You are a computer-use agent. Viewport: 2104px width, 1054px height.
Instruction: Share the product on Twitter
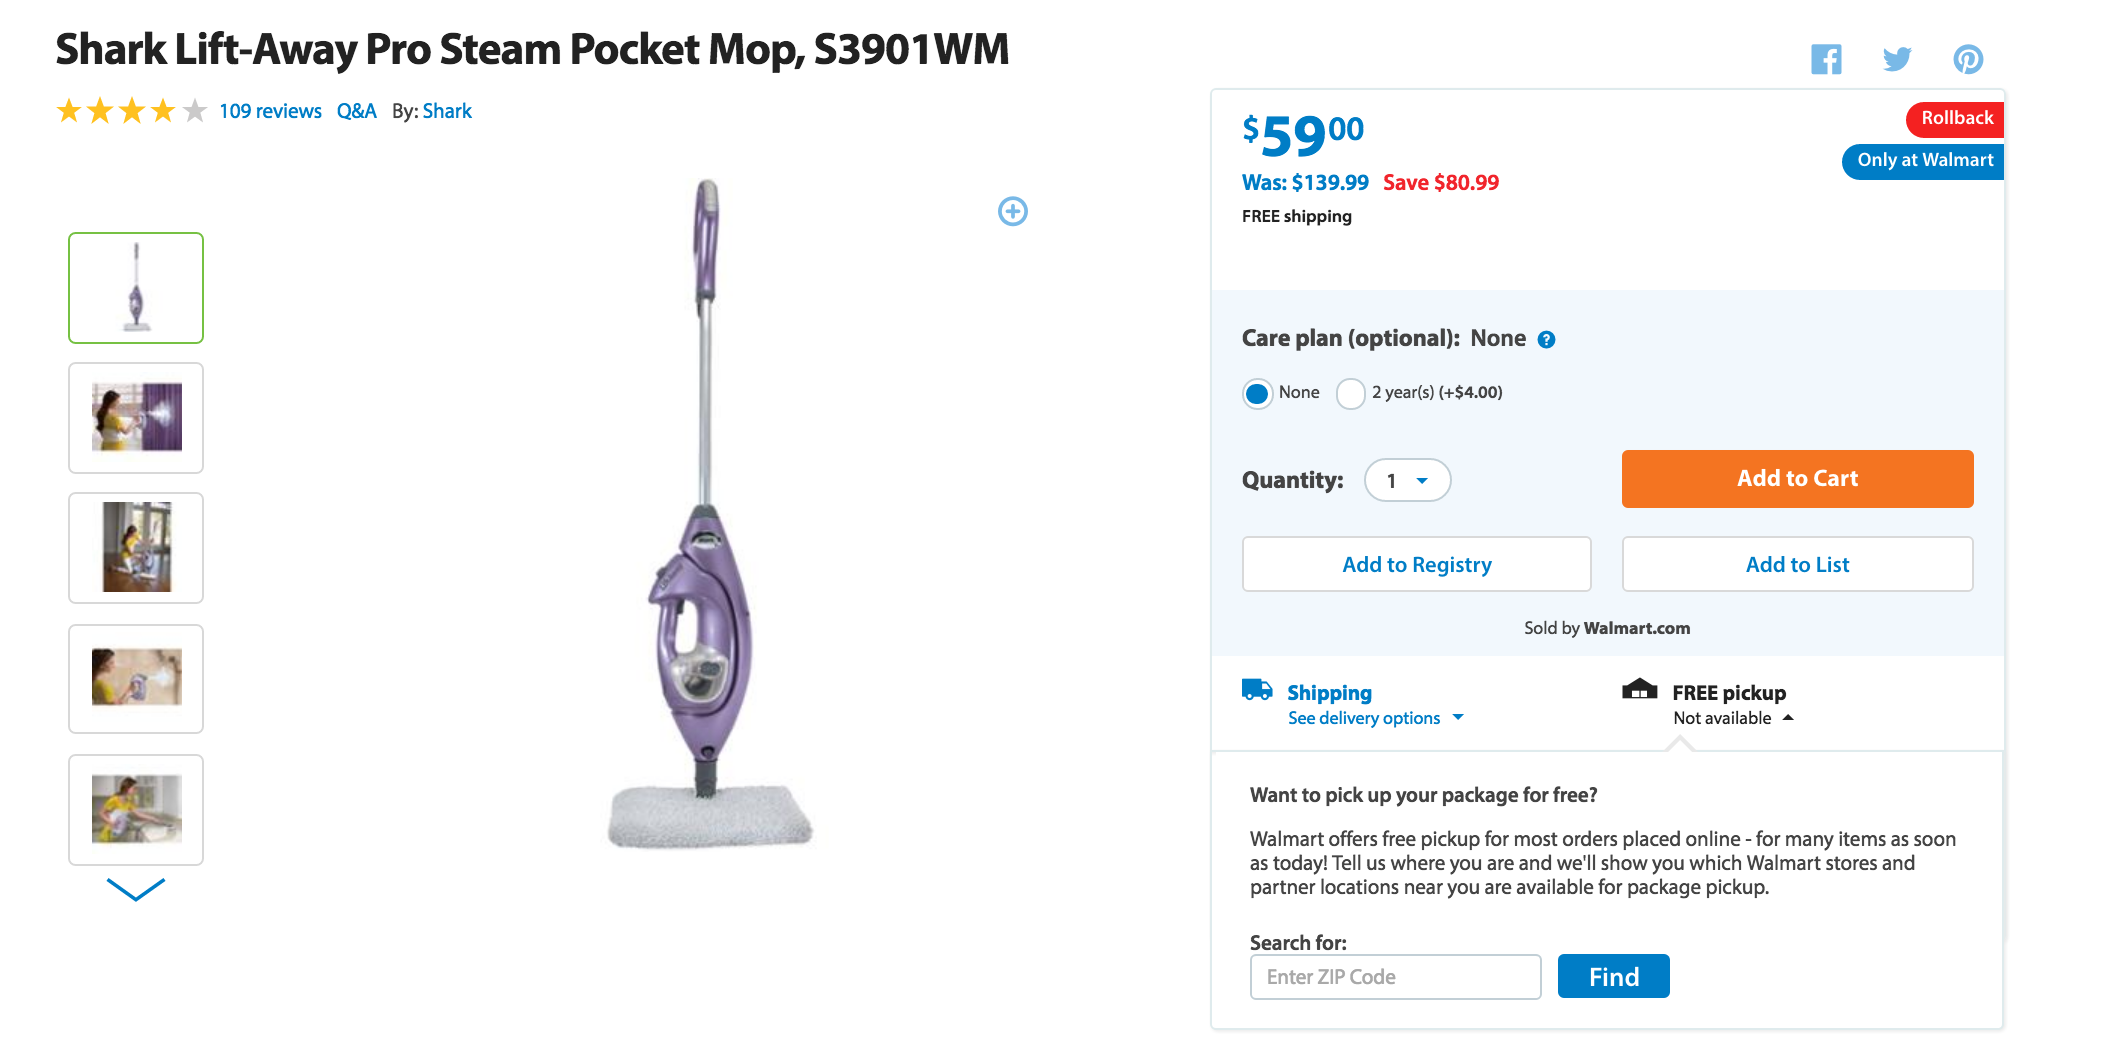coord(1898,59)
